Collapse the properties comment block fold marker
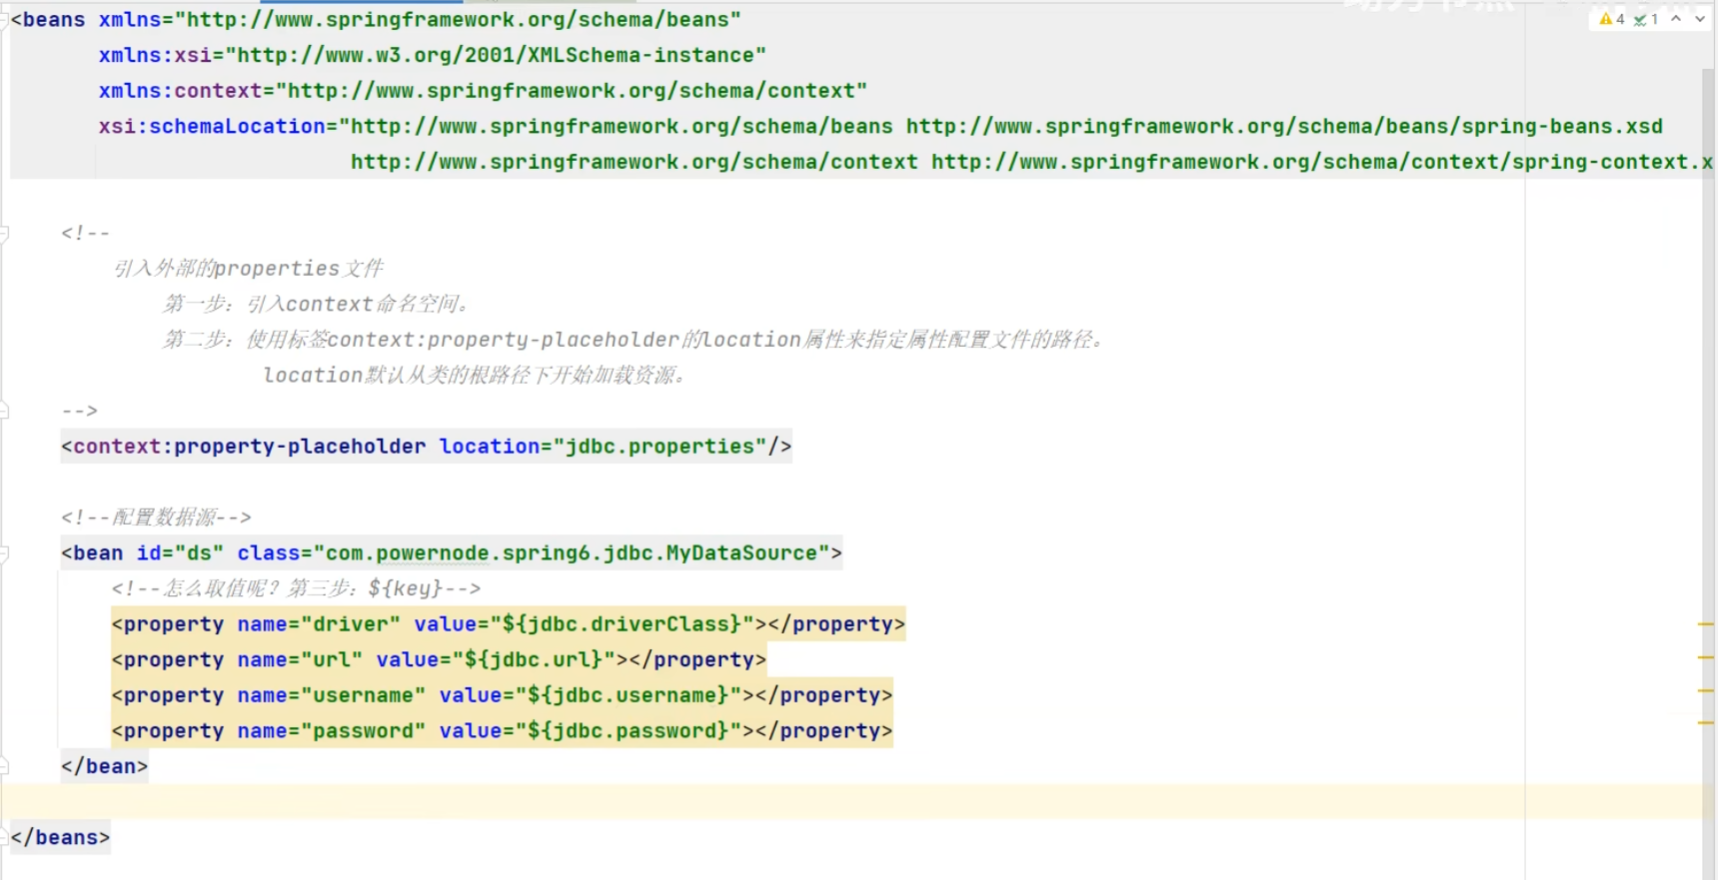 4,233
